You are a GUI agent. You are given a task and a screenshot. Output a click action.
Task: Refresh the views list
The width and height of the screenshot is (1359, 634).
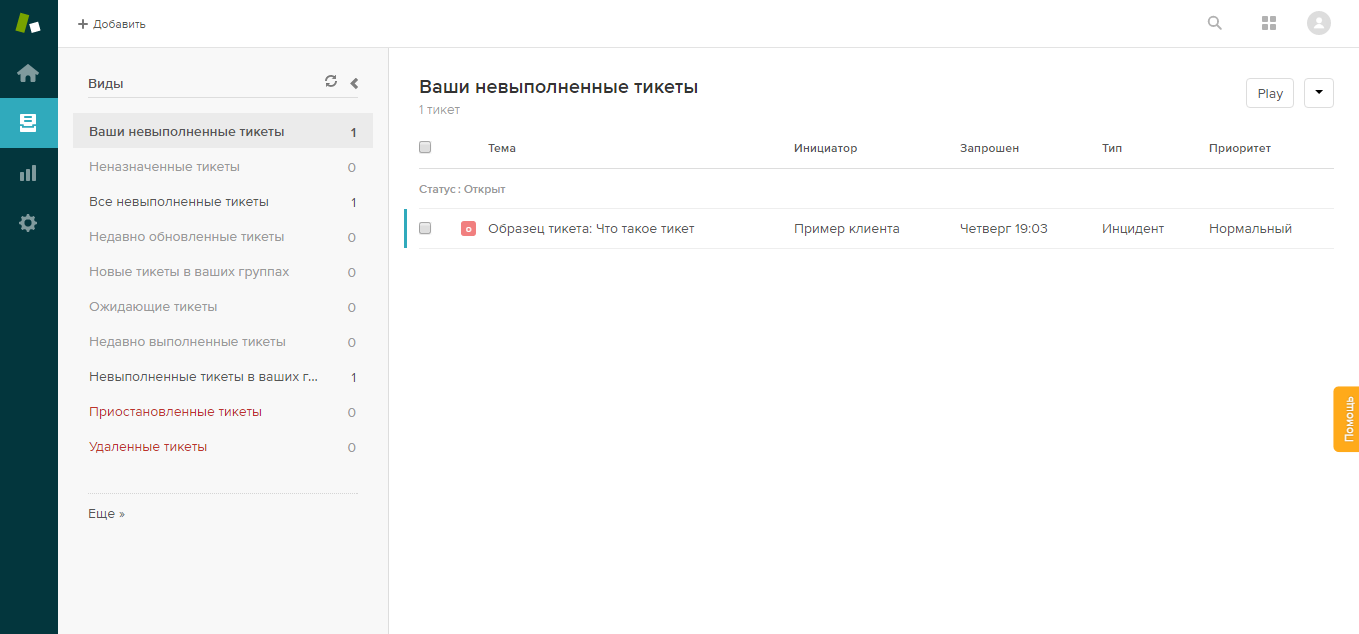(x=331, y=82)
